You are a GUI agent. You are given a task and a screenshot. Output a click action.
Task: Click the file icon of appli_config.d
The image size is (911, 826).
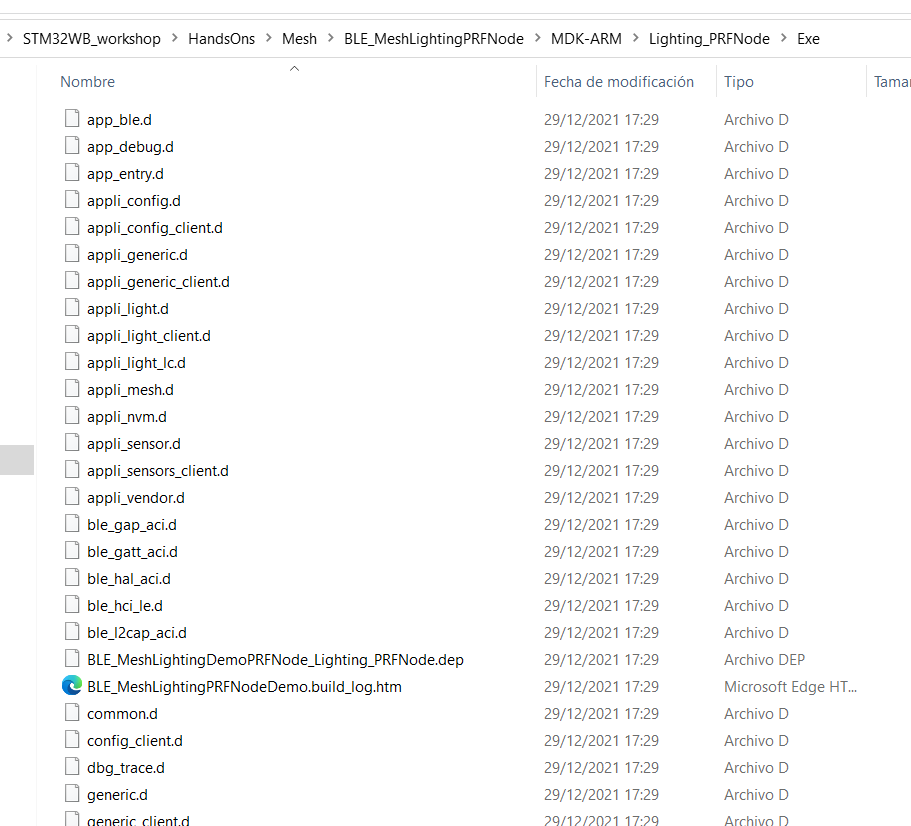(x=71, y=200)
